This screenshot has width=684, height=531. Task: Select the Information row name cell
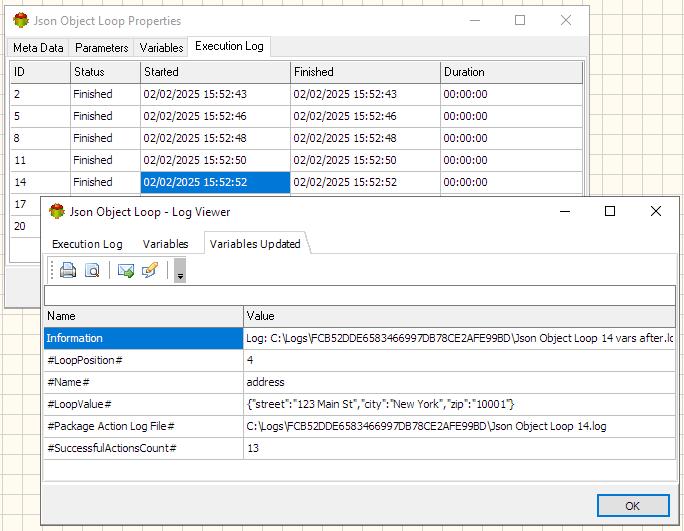(143, 338)
